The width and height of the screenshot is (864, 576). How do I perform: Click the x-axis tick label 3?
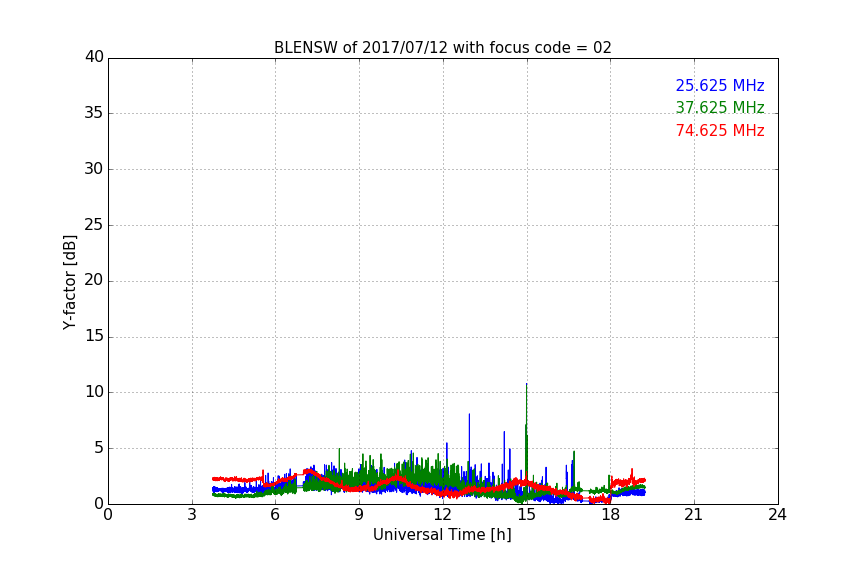click(192, 515)
